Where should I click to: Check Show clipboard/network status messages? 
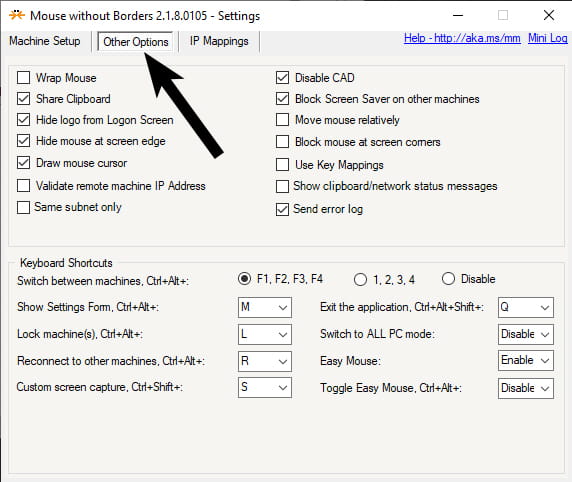[x=282, y=186]
